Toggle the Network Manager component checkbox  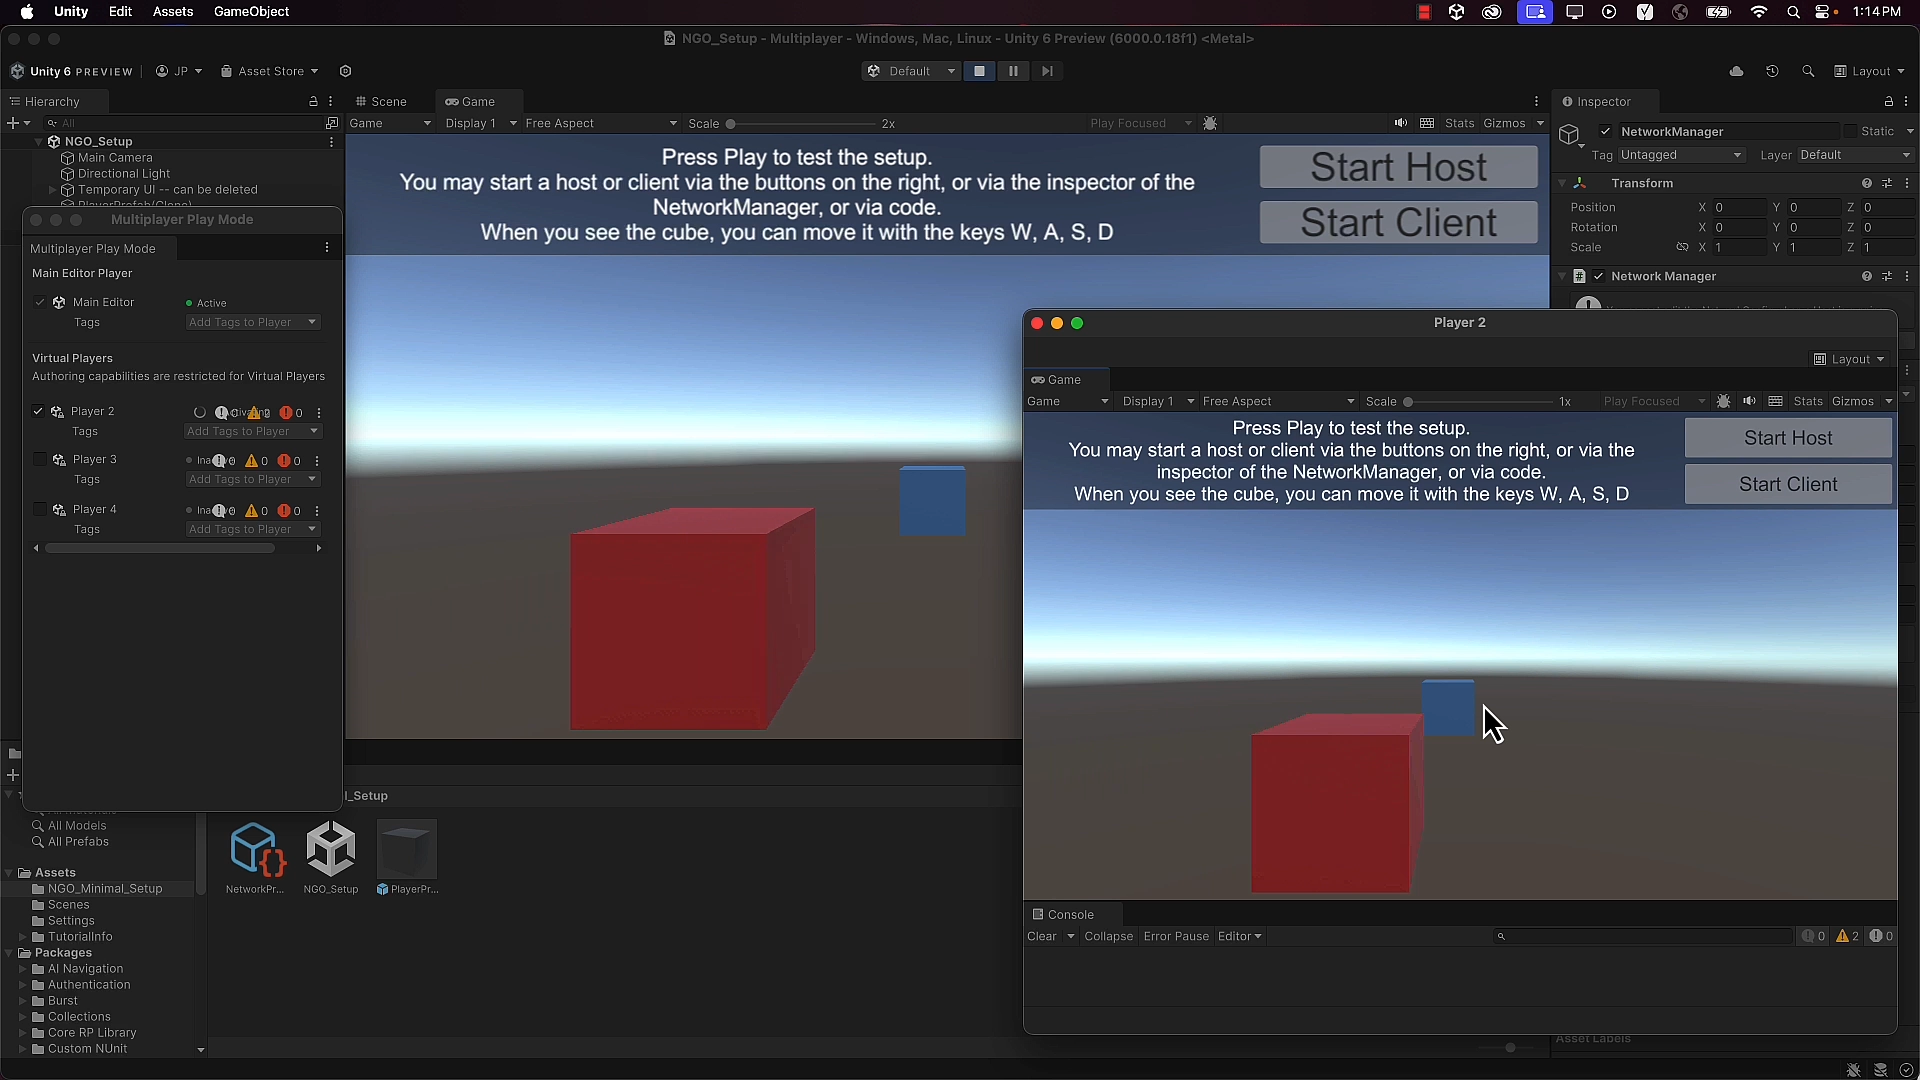[x=1599, y=276]
